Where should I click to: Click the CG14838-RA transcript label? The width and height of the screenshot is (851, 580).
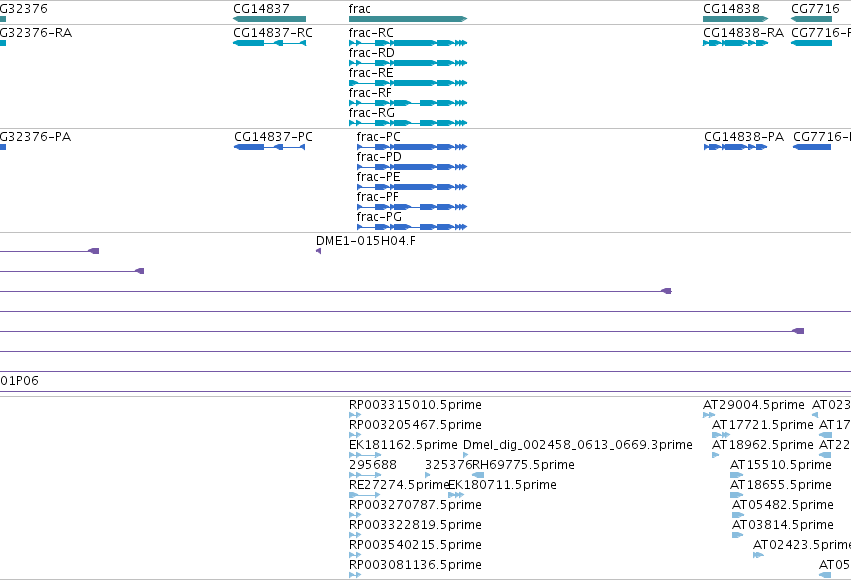pyautogui.click(x=743, y=33)
